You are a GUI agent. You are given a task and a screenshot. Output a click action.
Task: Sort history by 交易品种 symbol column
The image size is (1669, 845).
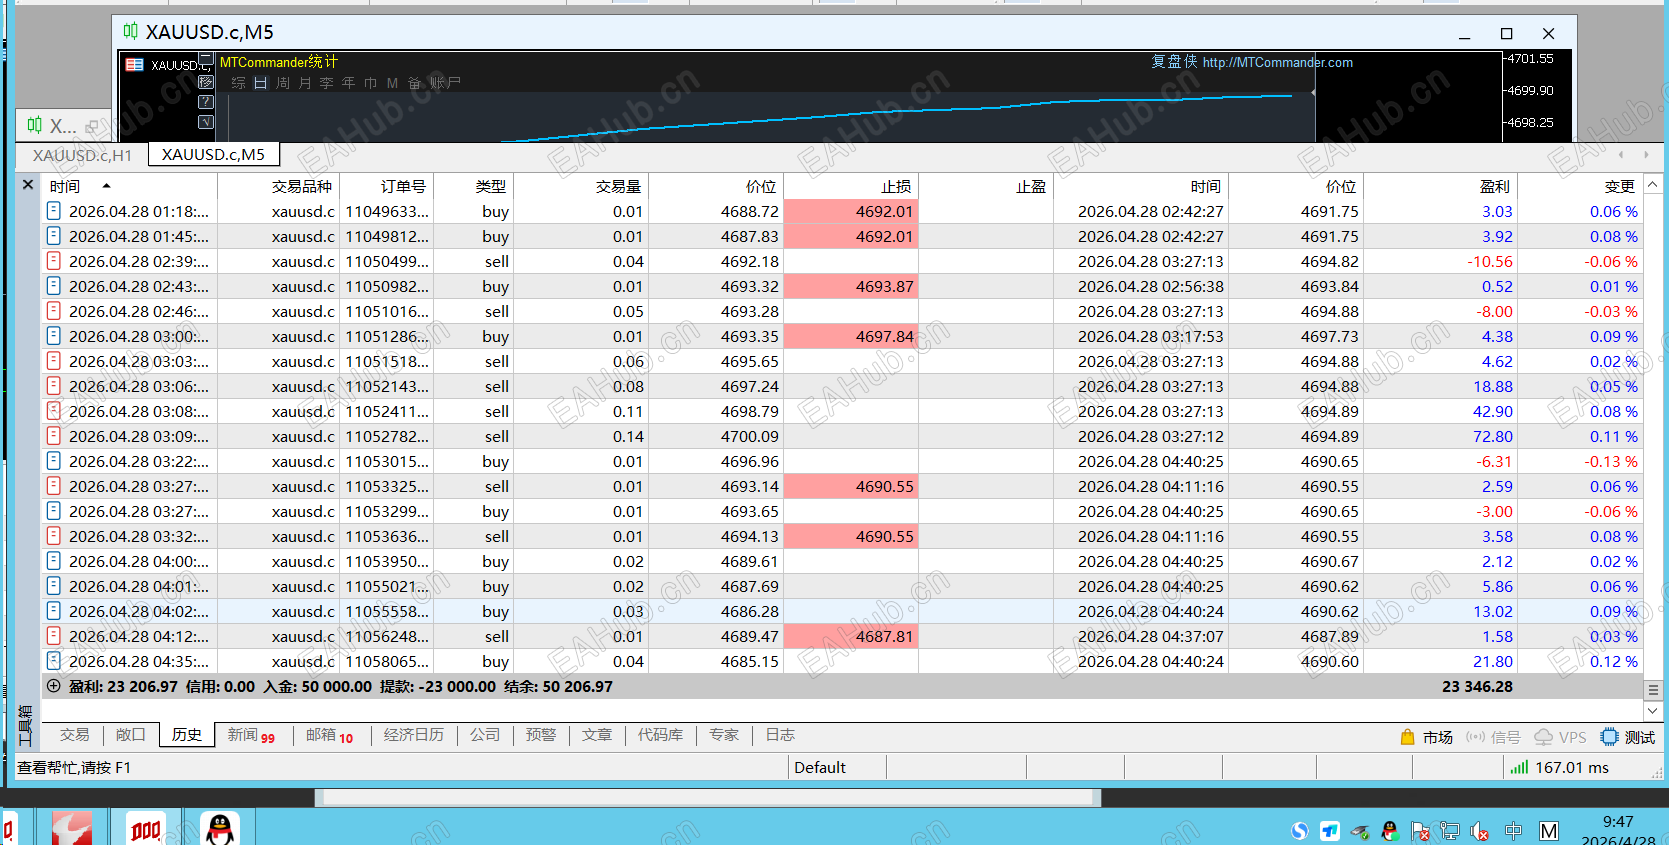pyautogui.click(x=279, y=186)
